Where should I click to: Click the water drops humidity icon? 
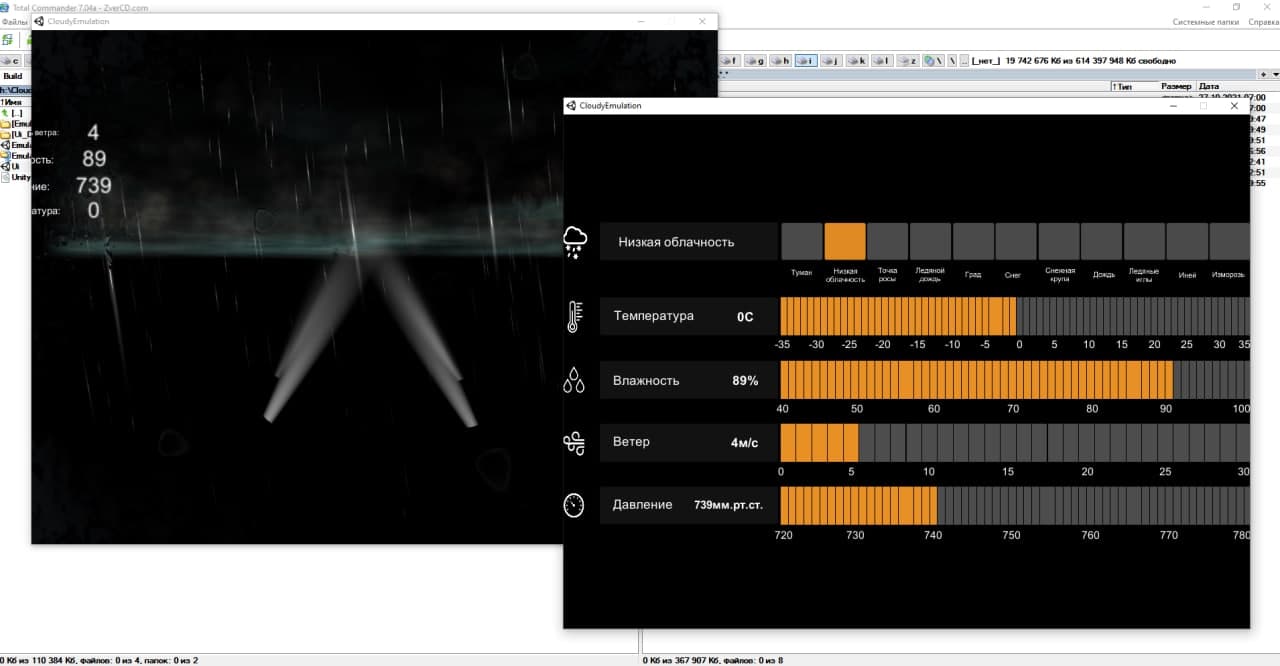pyautogui.click(x=574, y=380)
